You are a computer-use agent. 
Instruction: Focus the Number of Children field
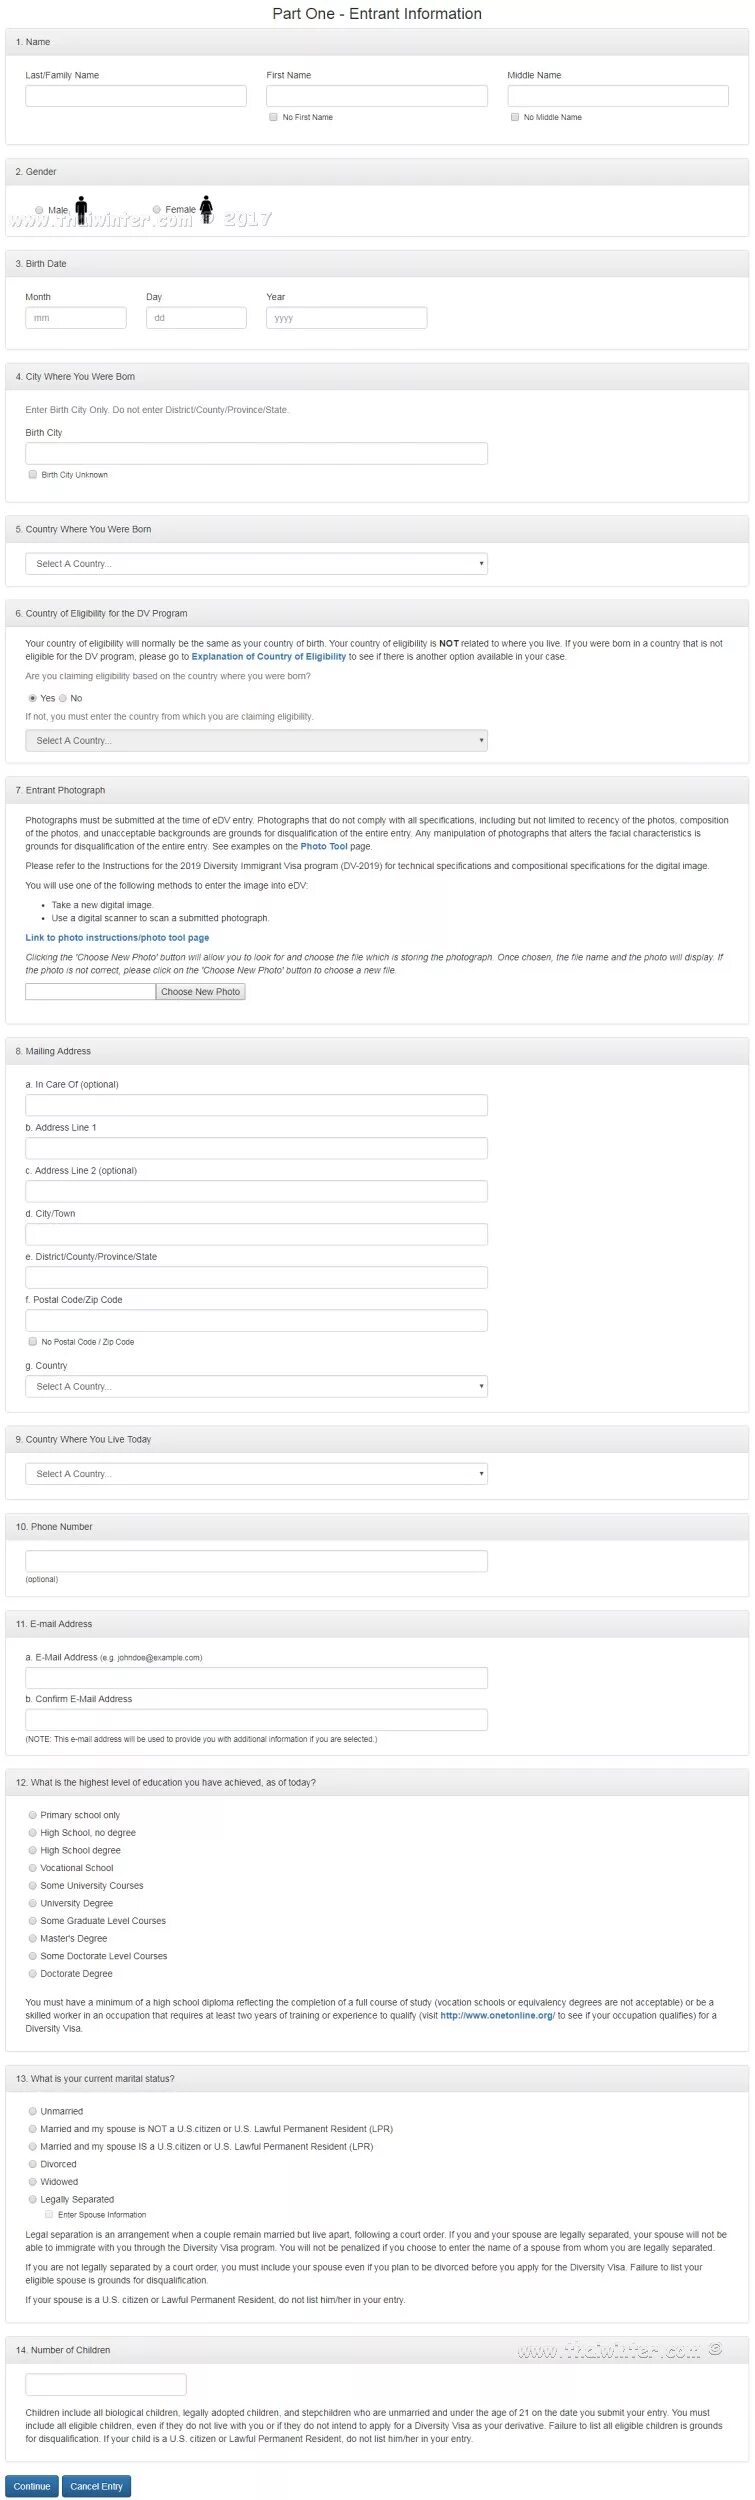tap(106, 2384)
